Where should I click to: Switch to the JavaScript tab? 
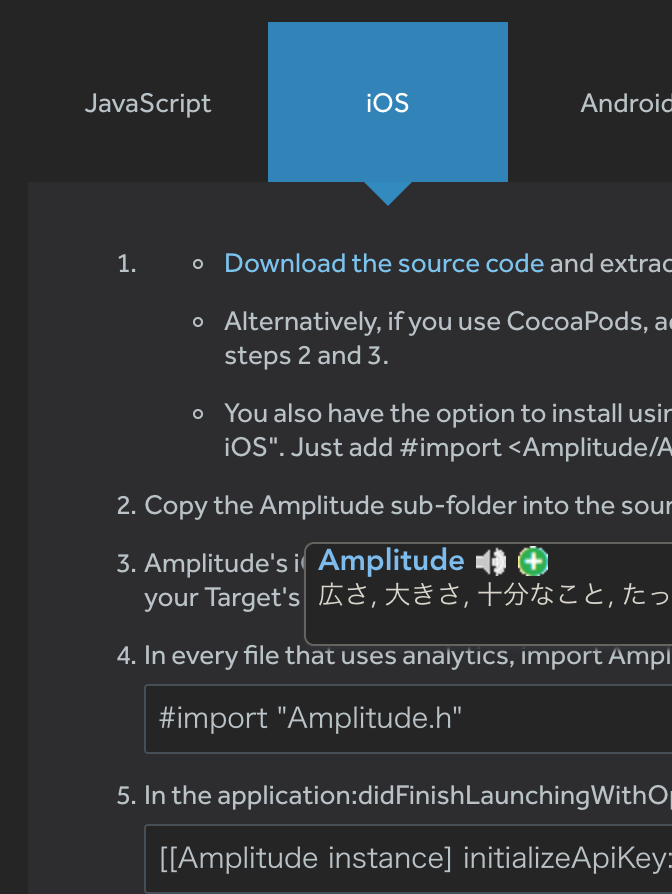coord(148,103)
